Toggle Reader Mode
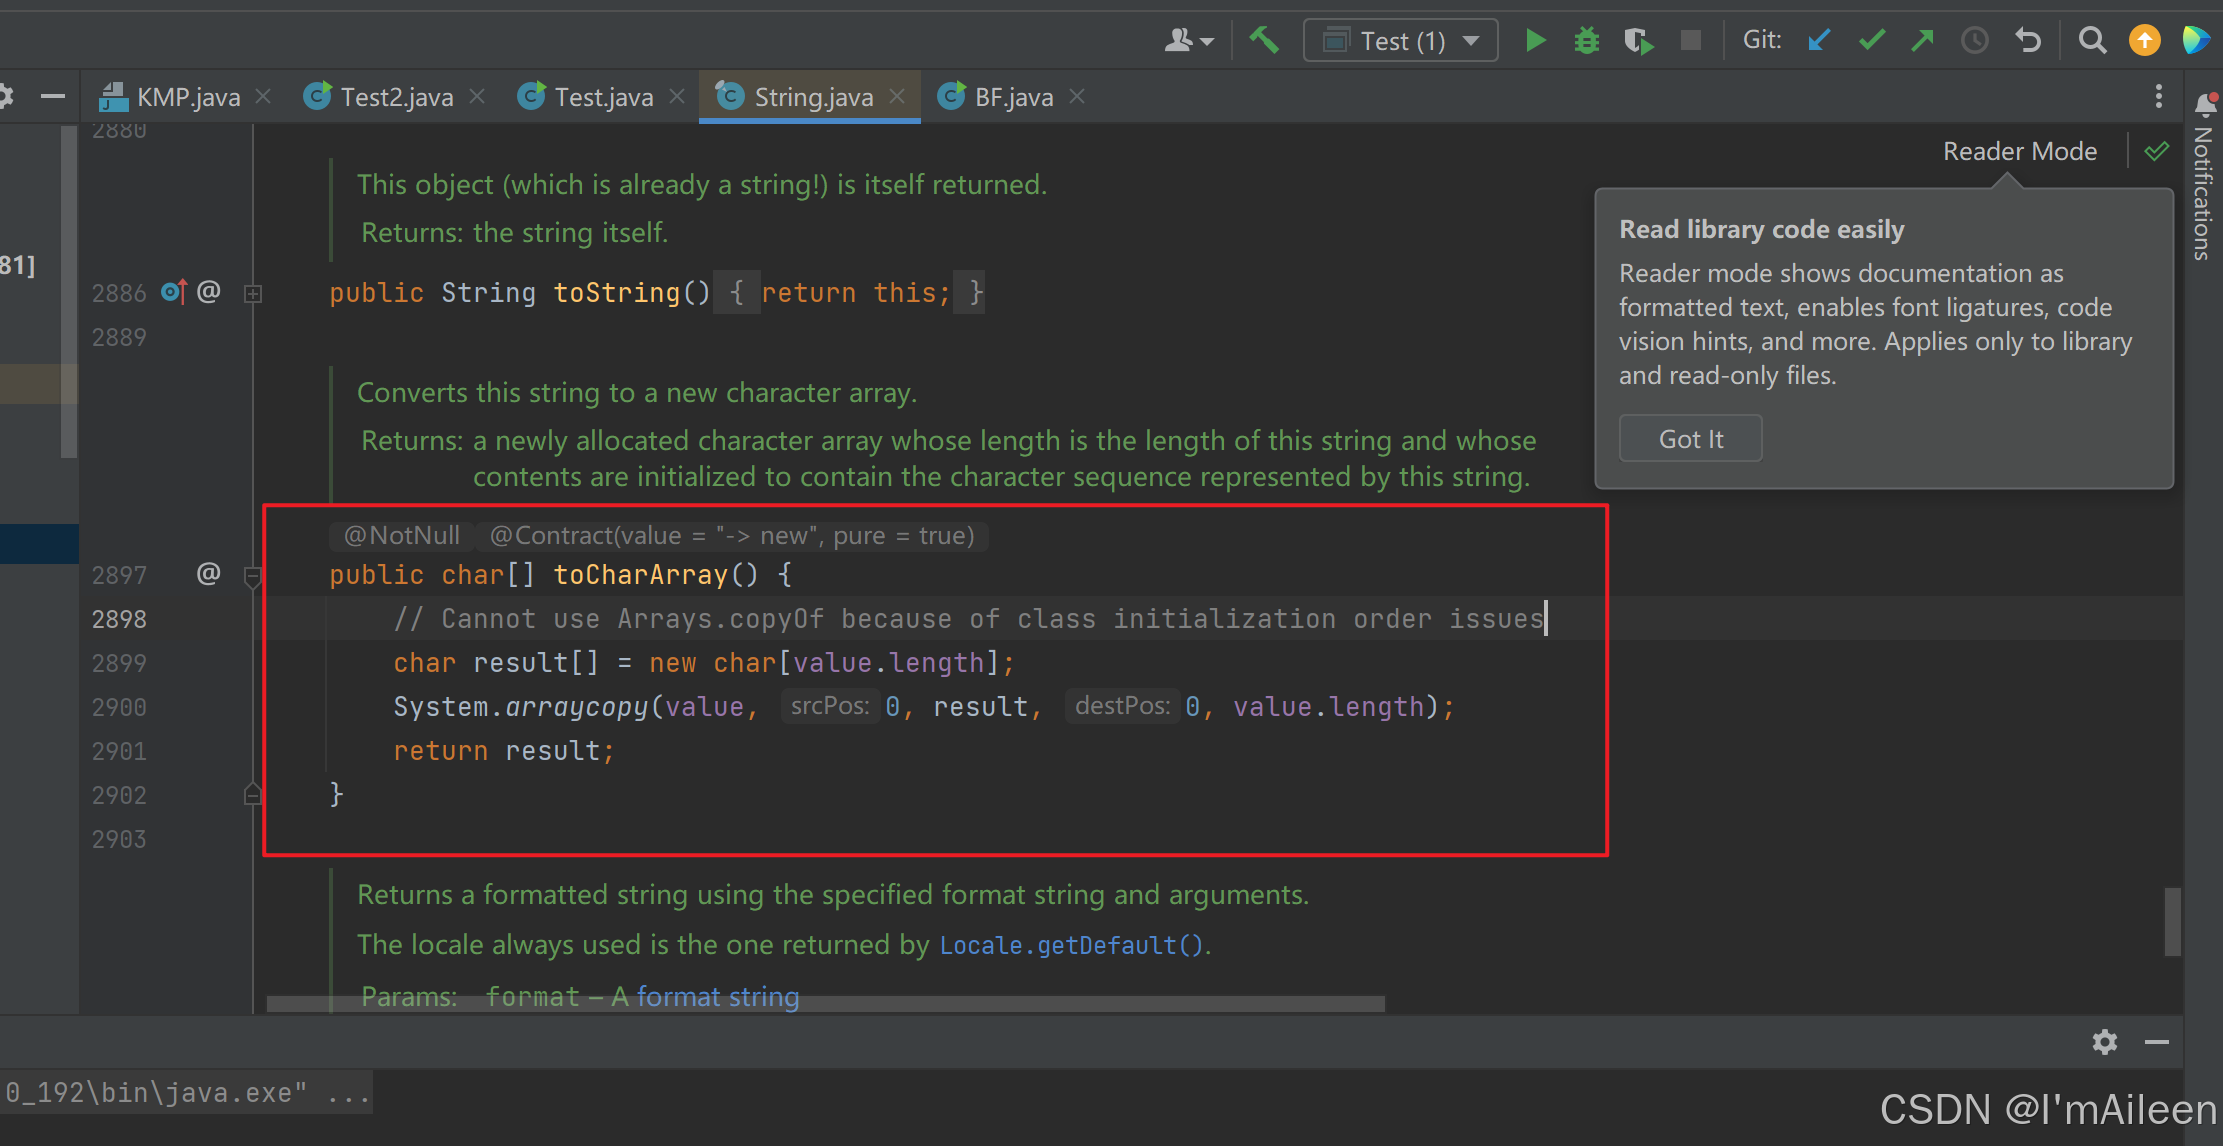 2020,151
